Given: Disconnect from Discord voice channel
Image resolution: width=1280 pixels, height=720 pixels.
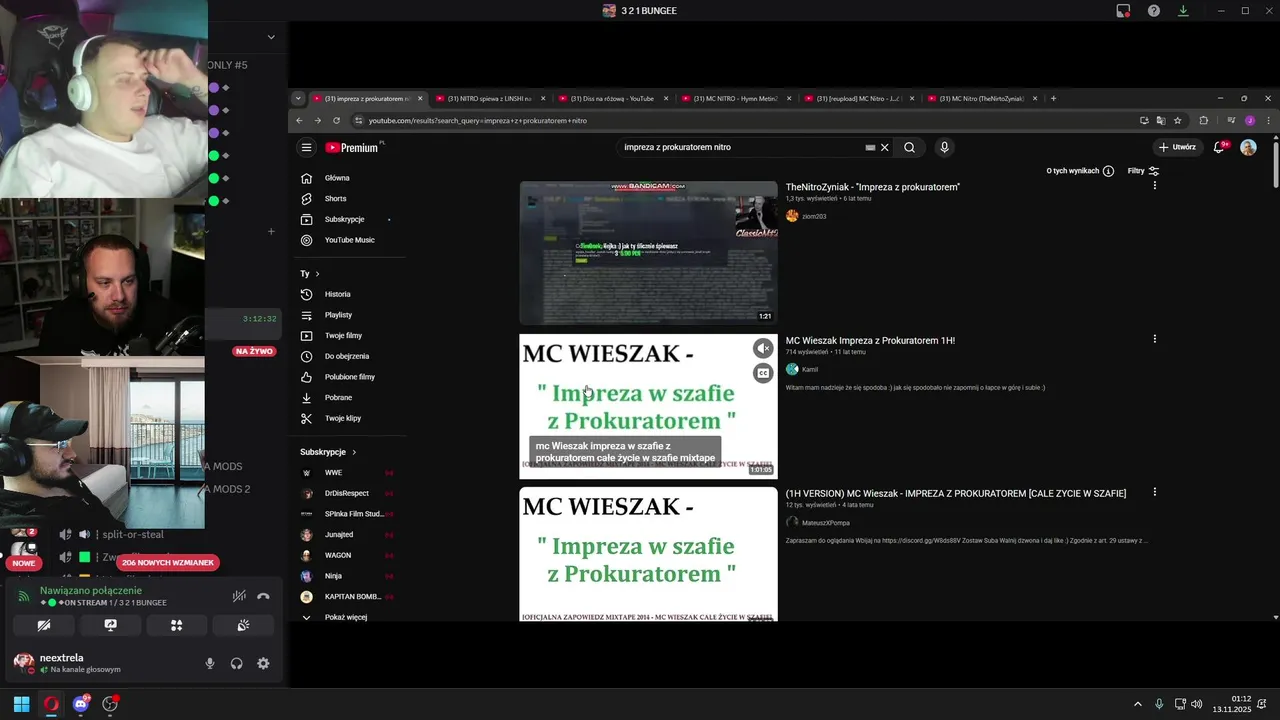Looking at the screenshot, I should click(263, 596).
